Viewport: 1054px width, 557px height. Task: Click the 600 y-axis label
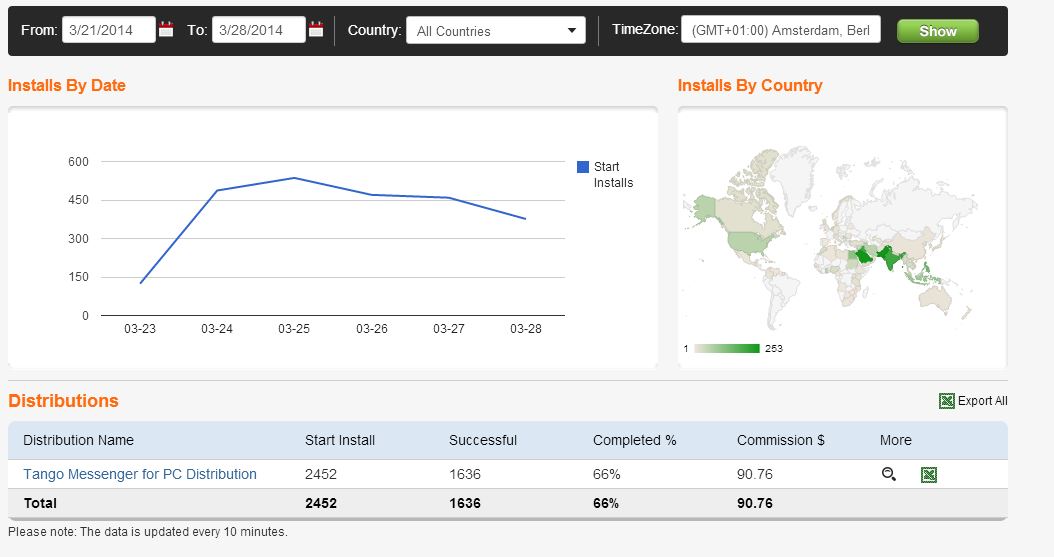(x=79, y=161)
